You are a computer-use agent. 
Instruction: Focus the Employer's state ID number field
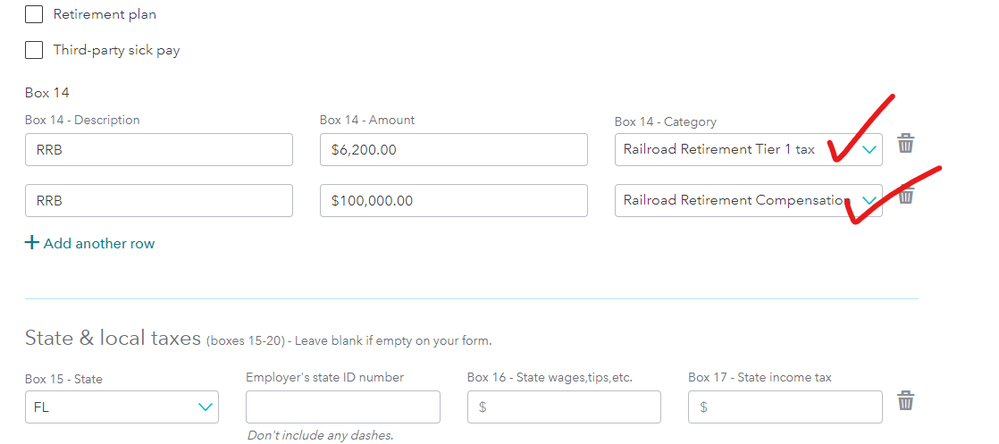342,407
